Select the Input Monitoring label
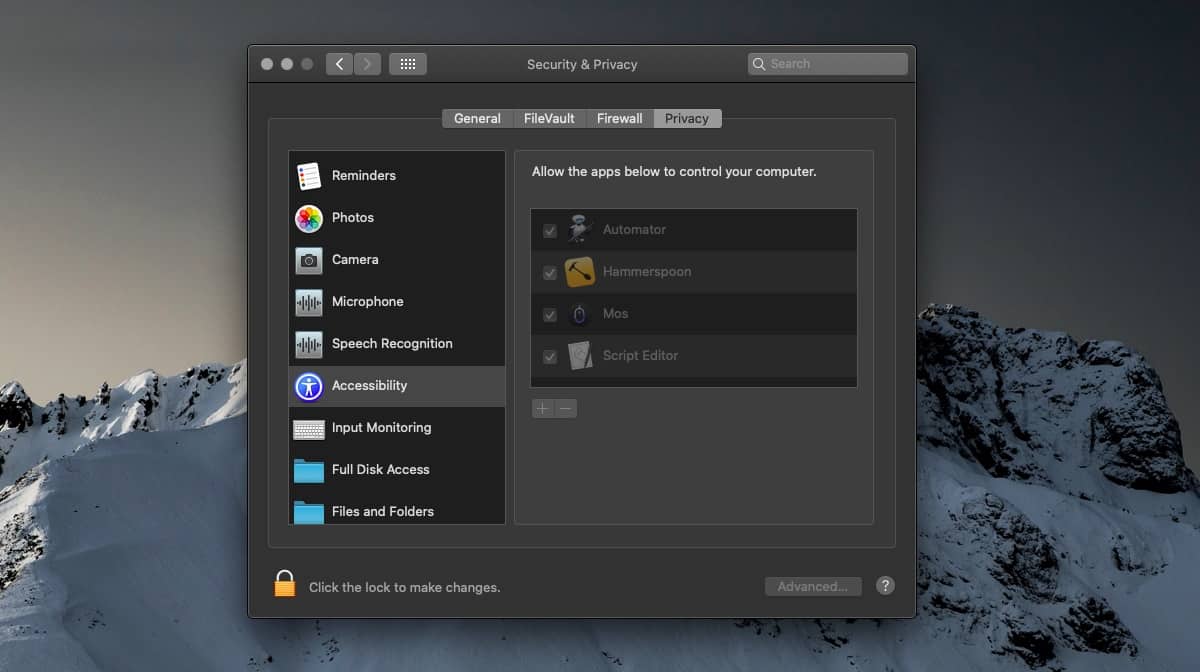 [x=382, y=427]
